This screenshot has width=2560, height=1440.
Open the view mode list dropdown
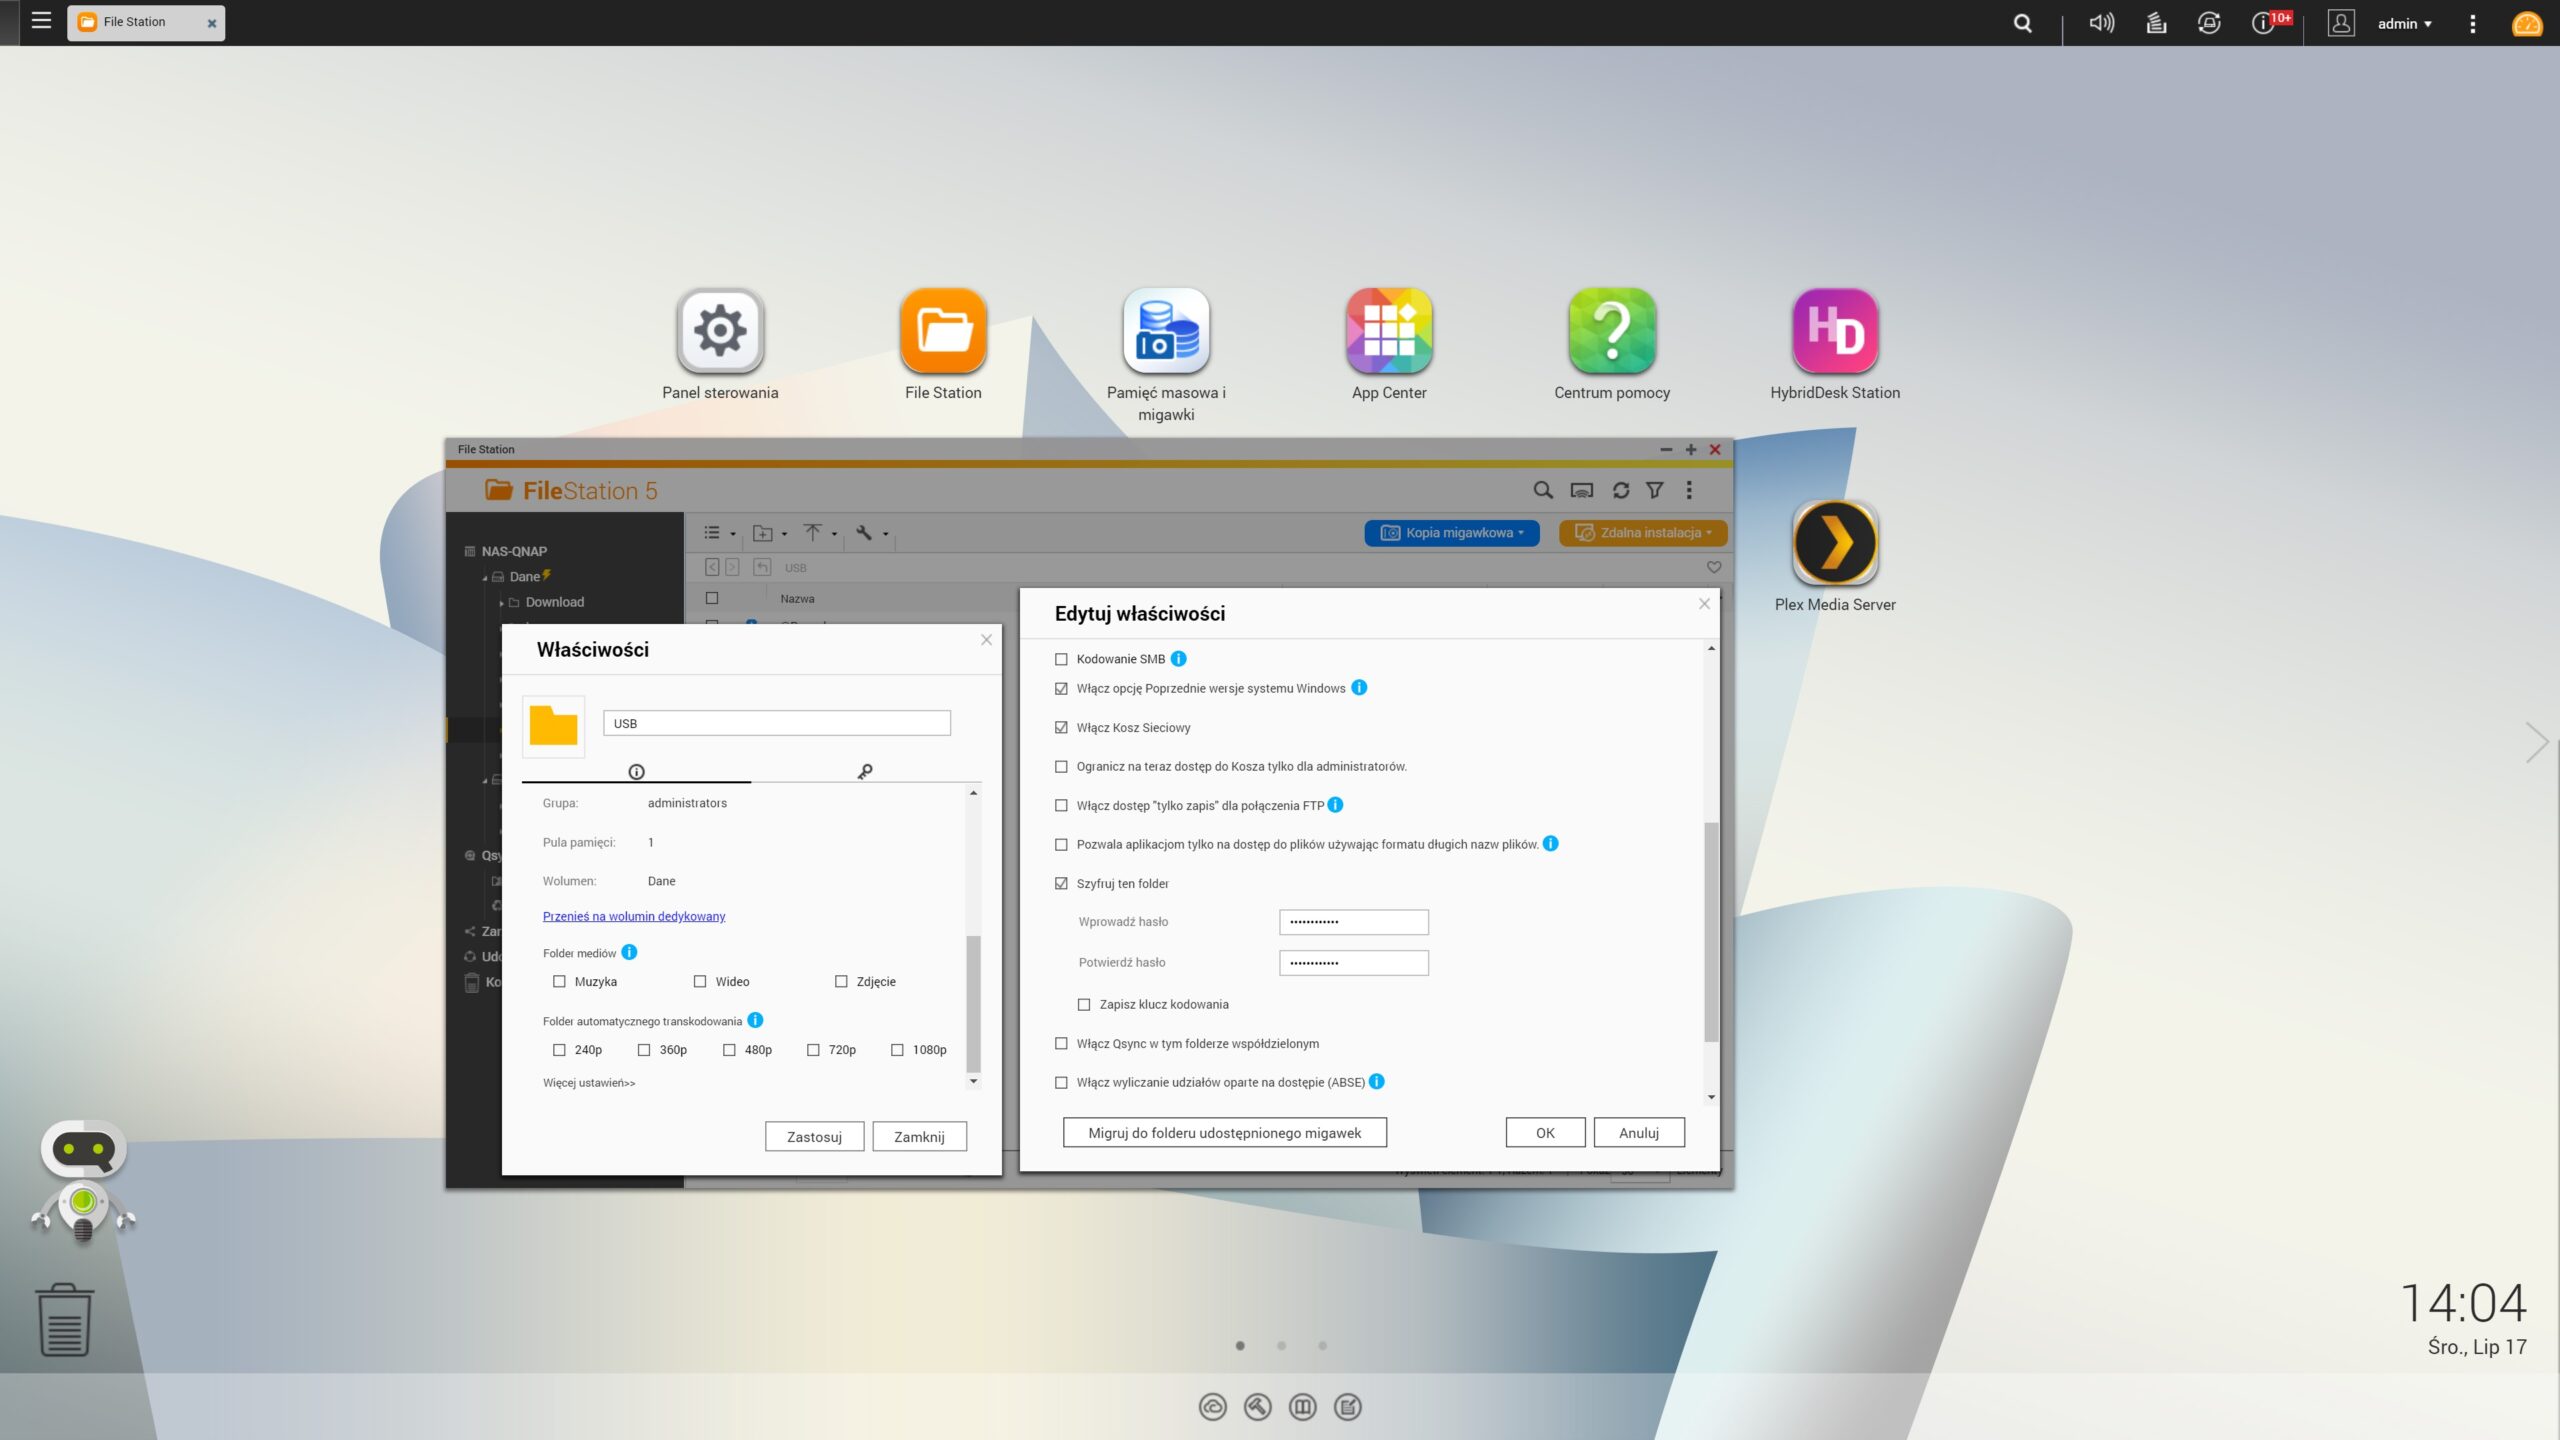[x=720, y=533]
